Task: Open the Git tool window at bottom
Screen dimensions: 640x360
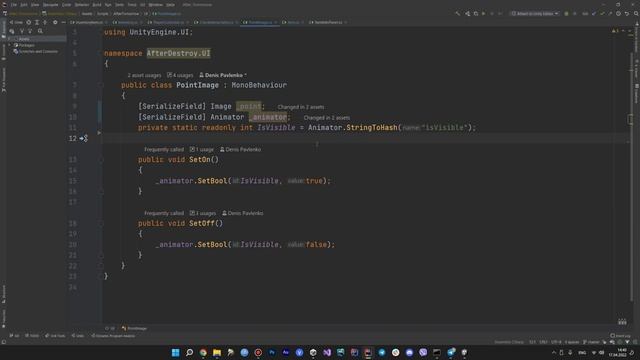Action: pos(14,336)
